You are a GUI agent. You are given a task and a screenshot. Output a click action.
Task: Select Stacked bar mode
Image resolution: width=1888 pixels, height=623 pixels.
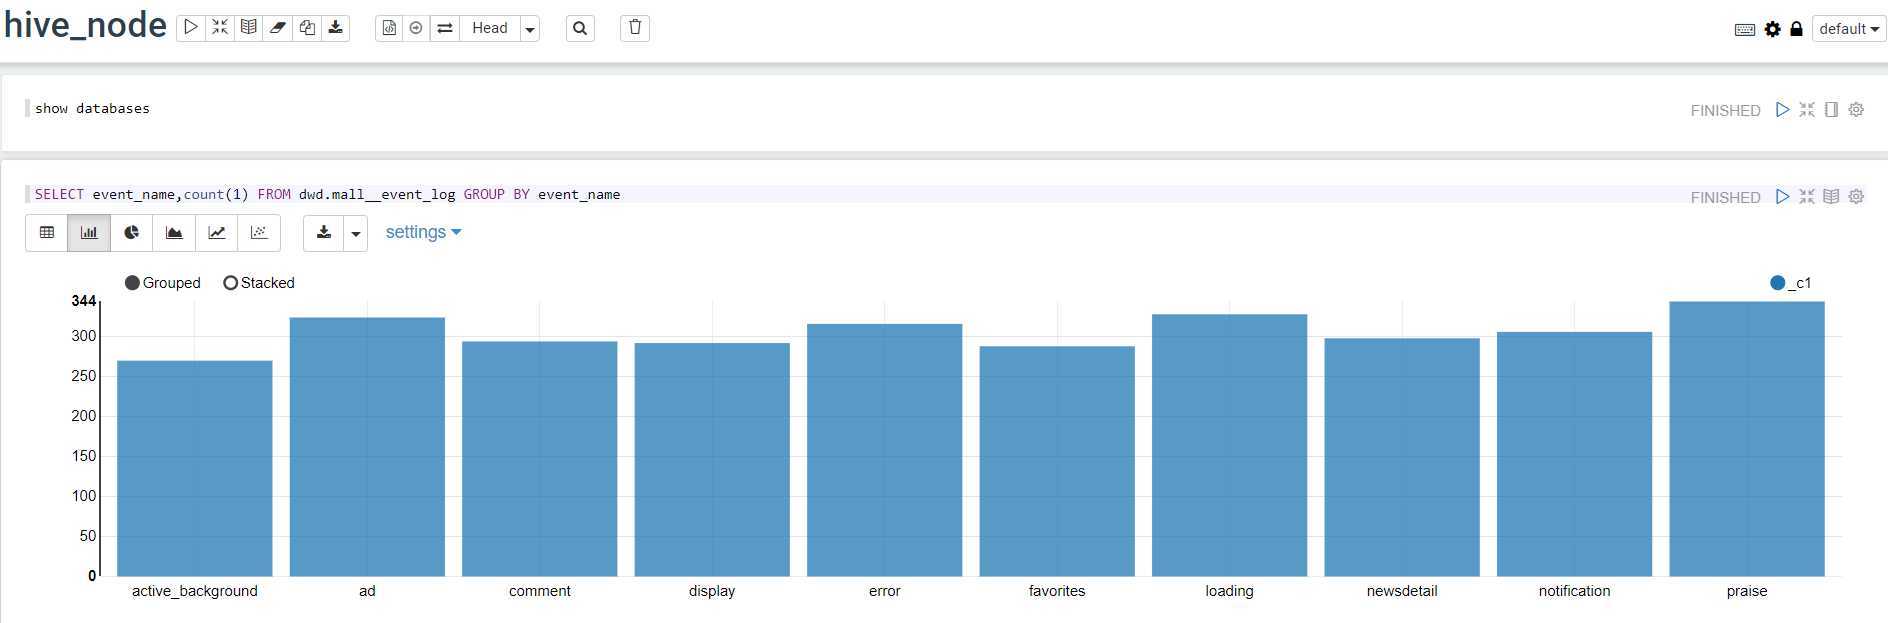click(x=259, y=283)
